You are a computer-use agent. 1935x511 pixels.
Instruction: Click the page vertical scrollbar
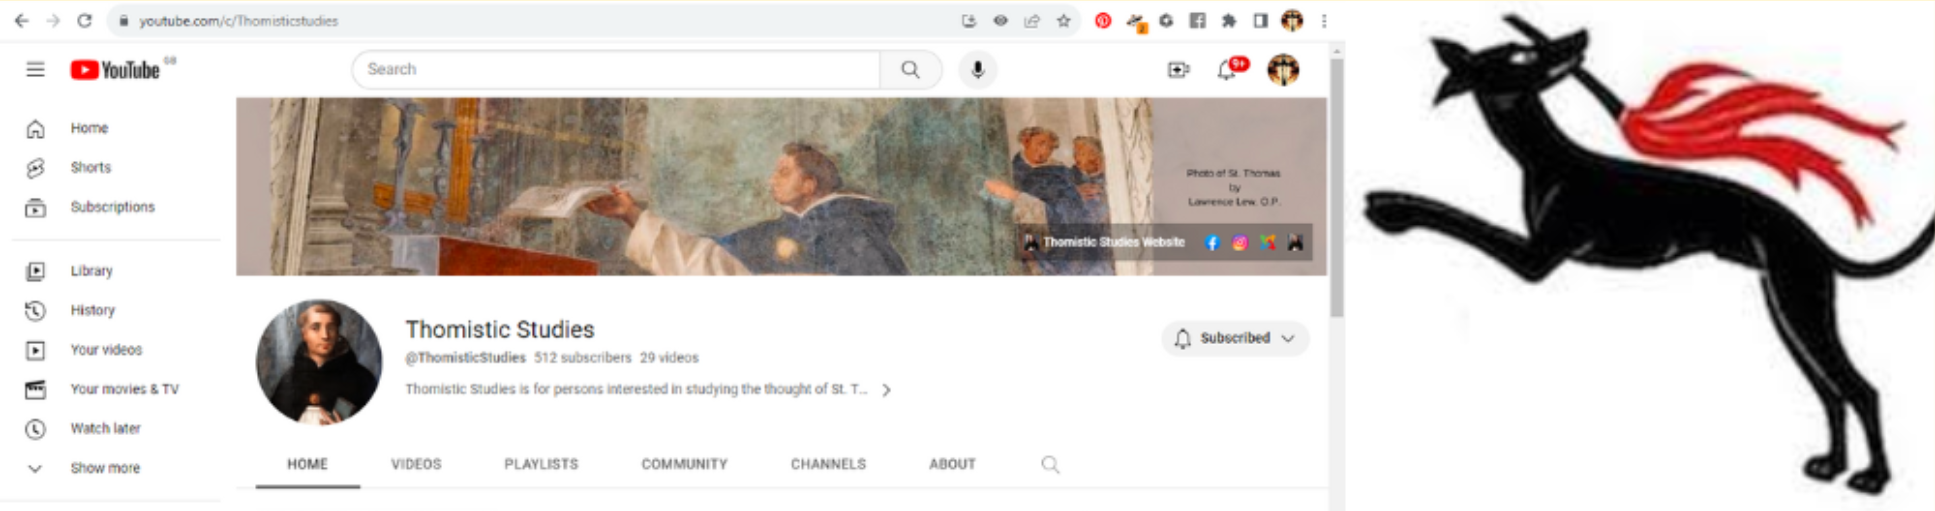tap(1337, 190)
